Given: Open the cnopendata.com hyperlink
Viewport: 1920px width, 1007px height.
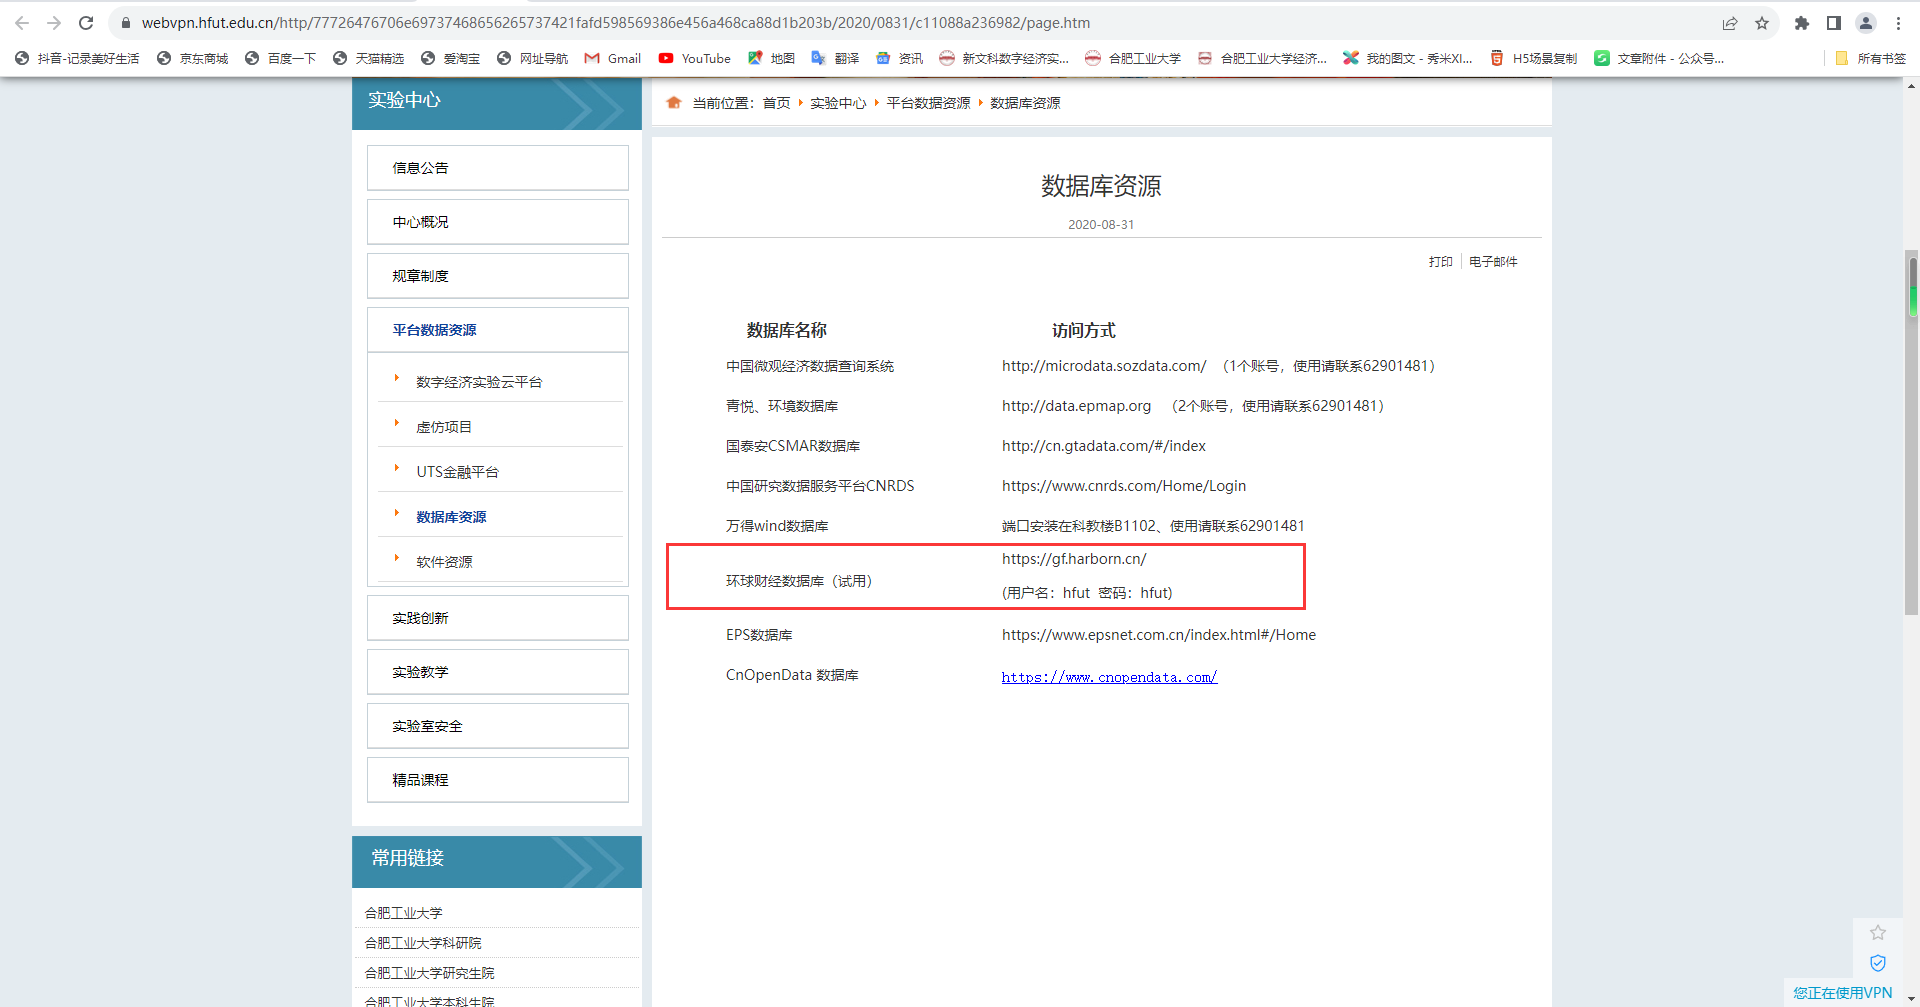Looking at the screenshot, I should [x=1109, y=677].
